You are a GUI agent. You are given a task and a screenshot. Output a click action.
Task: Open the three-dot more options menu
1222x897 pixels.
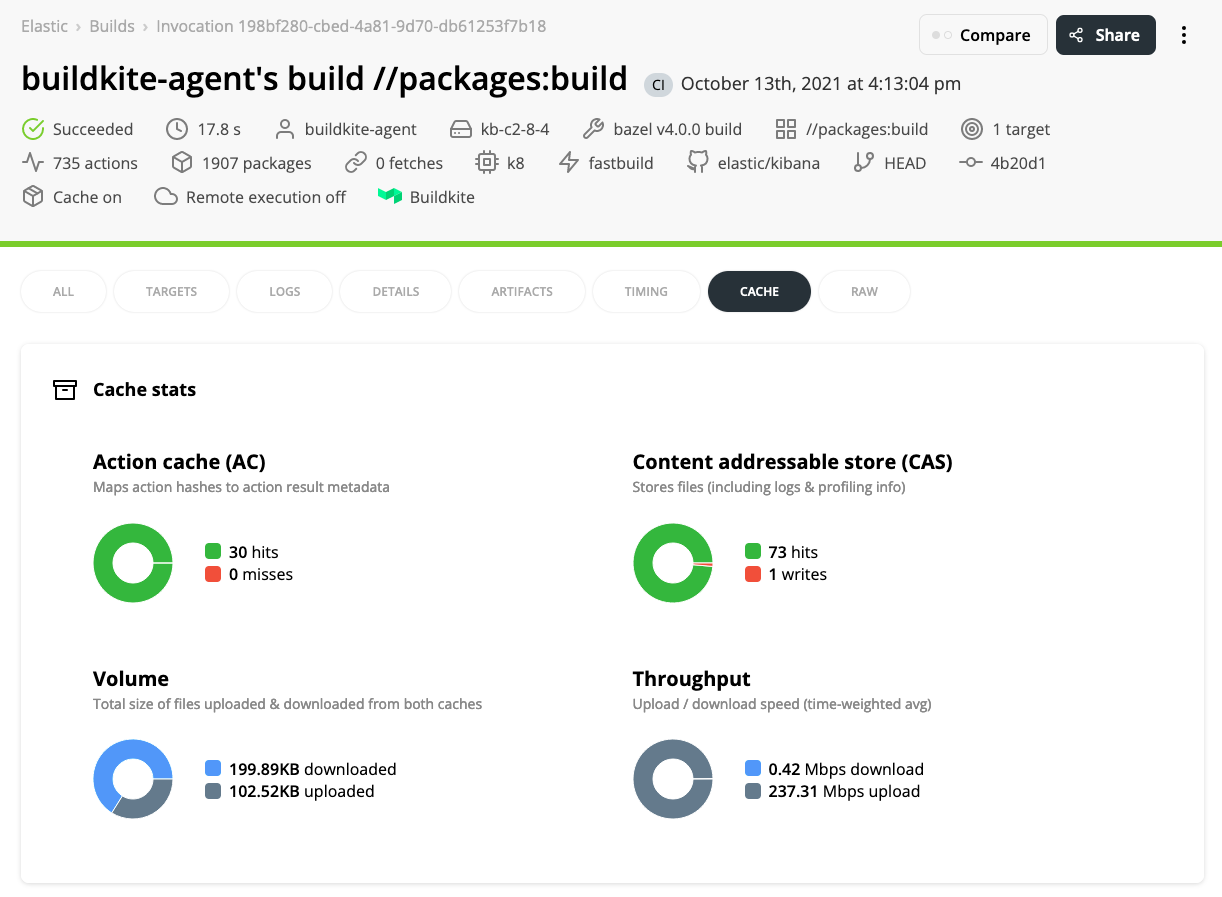coord(1184,35)
